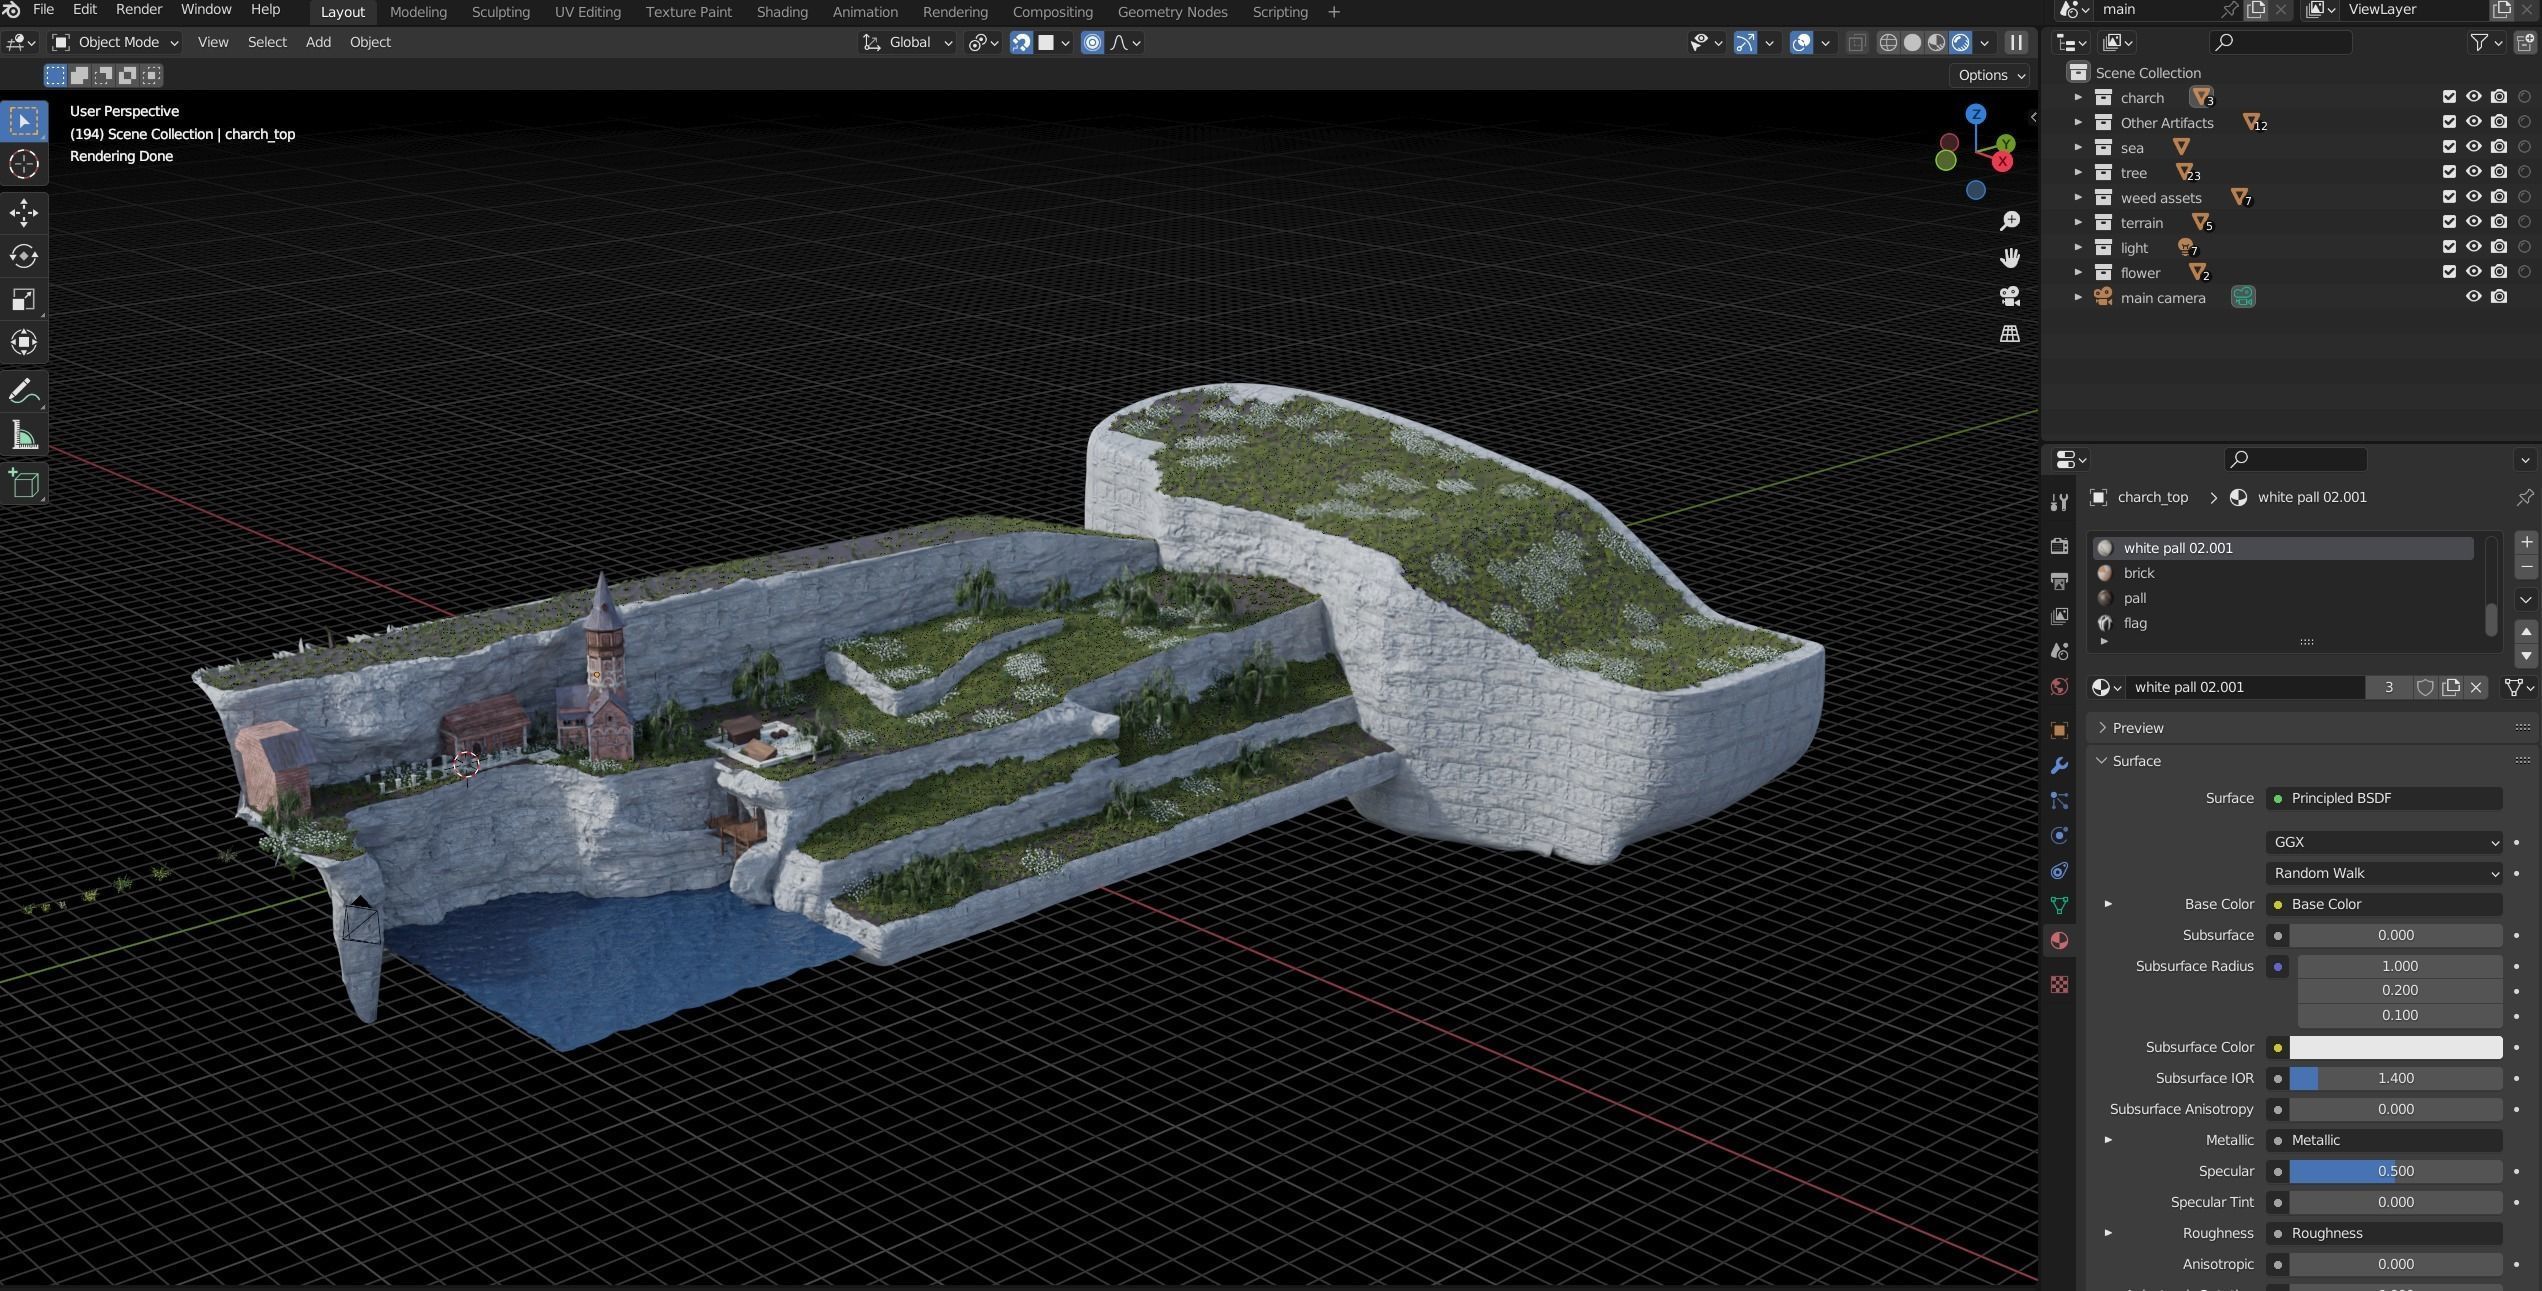Hide the sea collection in viewport

tap(2473, 147)
